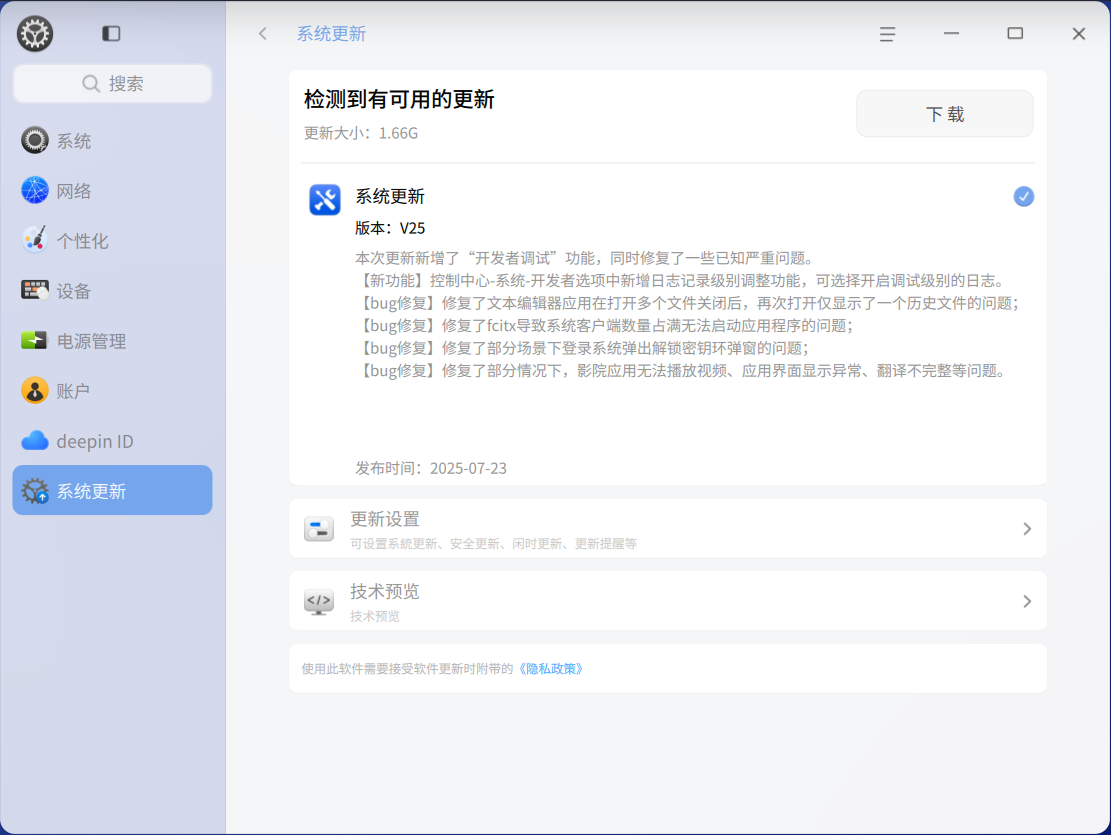Click the 个性化 paintbrush icon

35,240
